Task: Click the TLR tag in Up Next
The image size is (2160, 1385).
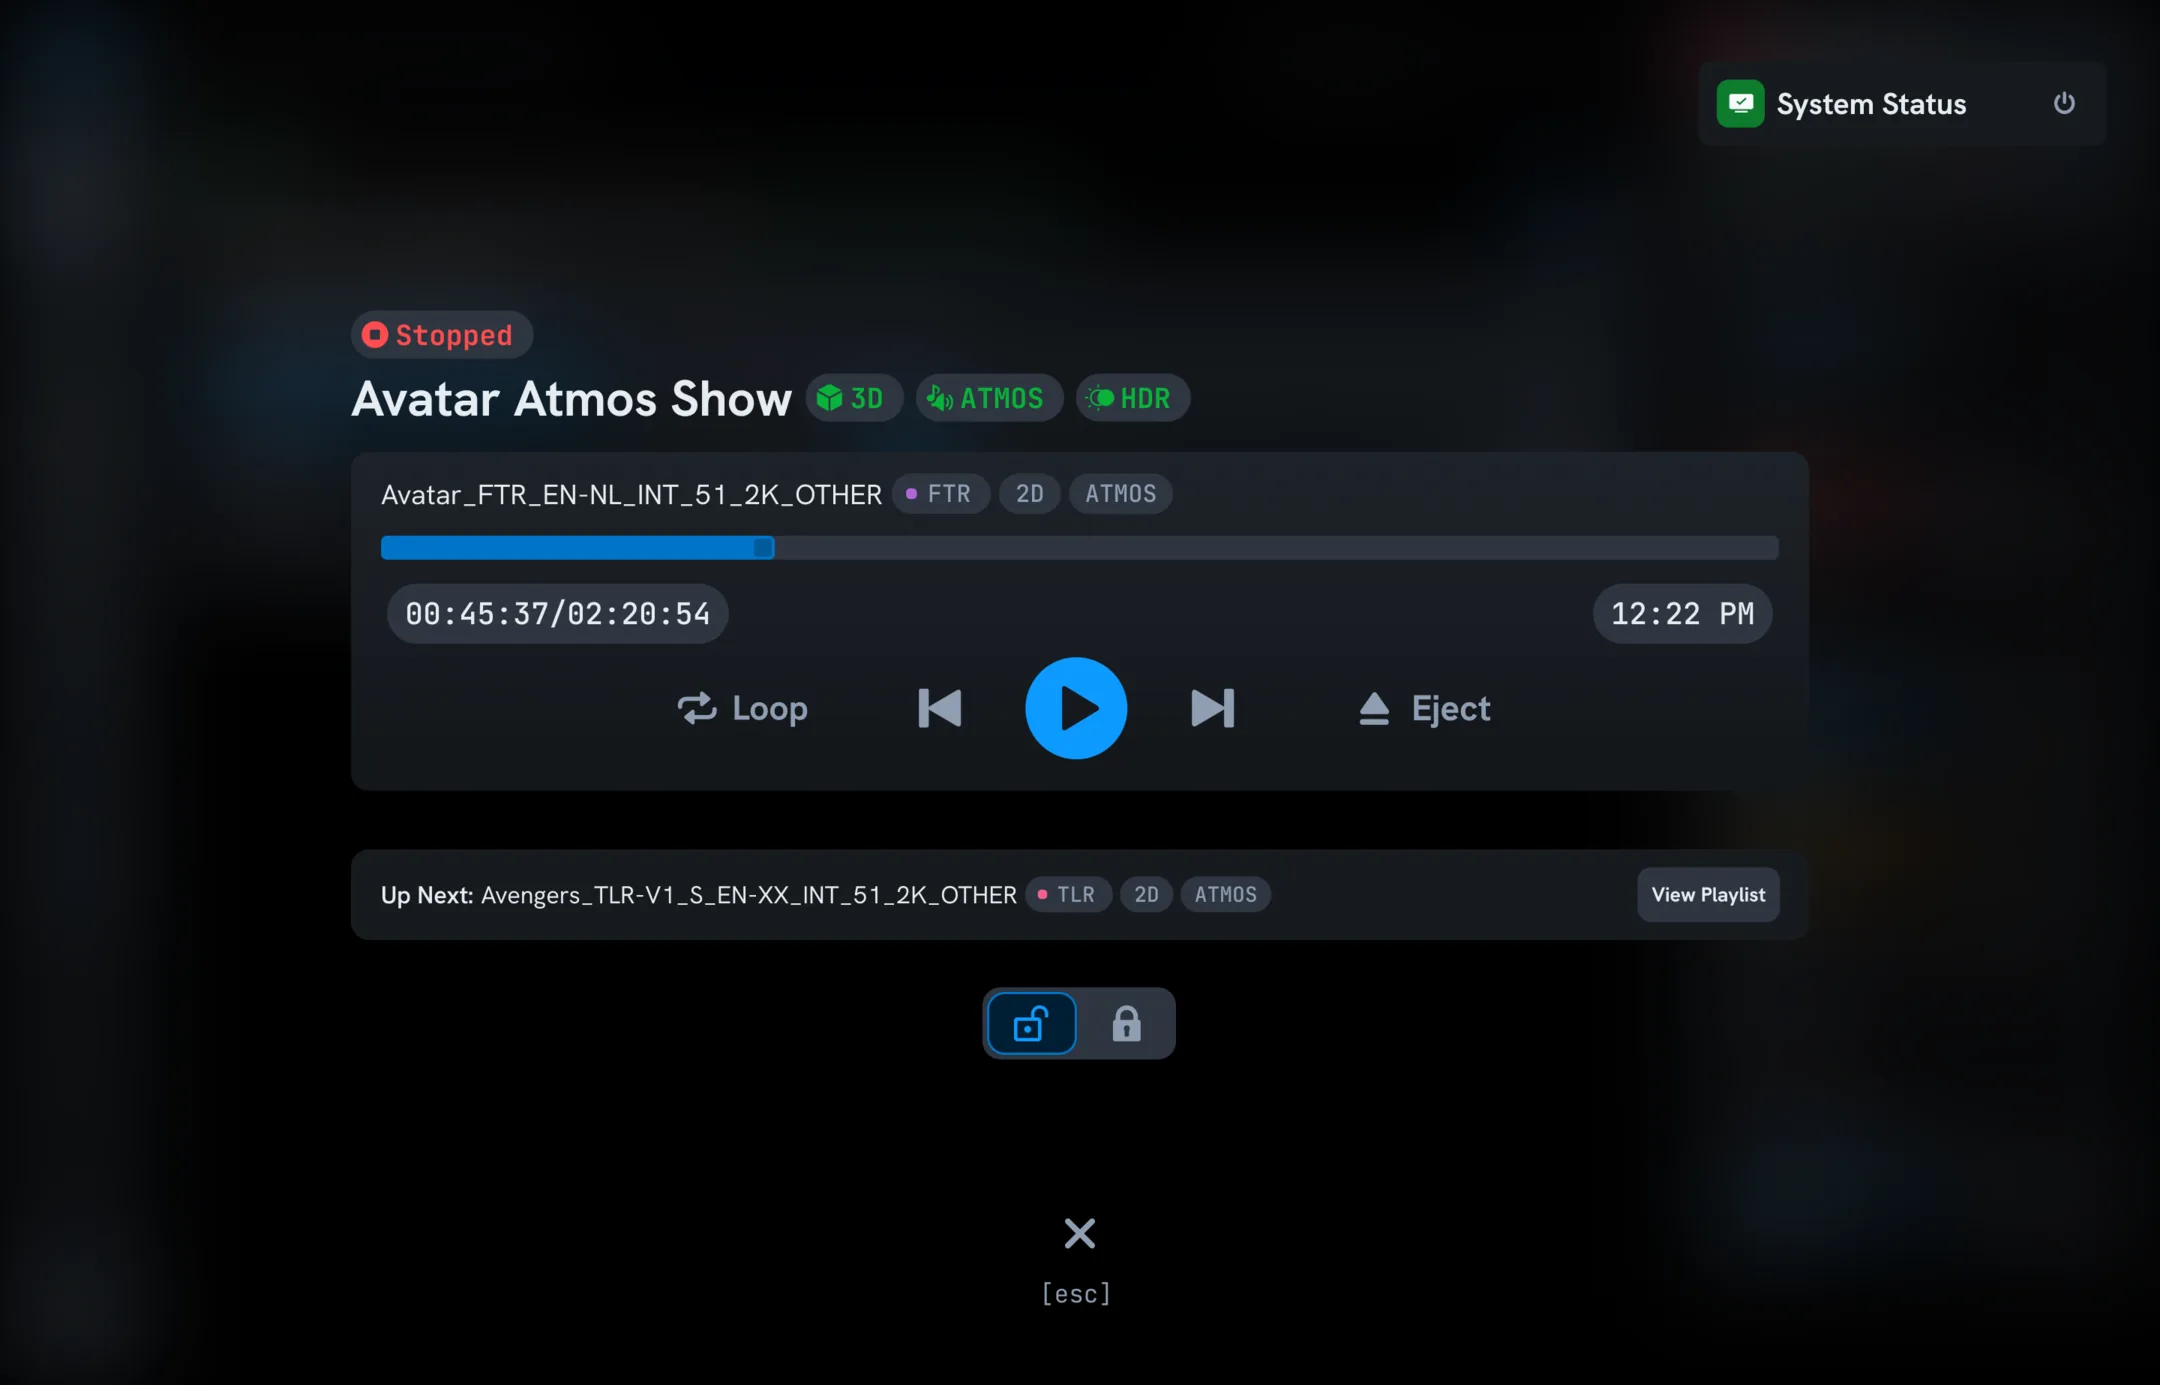Action: click(x=1068, y=894)
